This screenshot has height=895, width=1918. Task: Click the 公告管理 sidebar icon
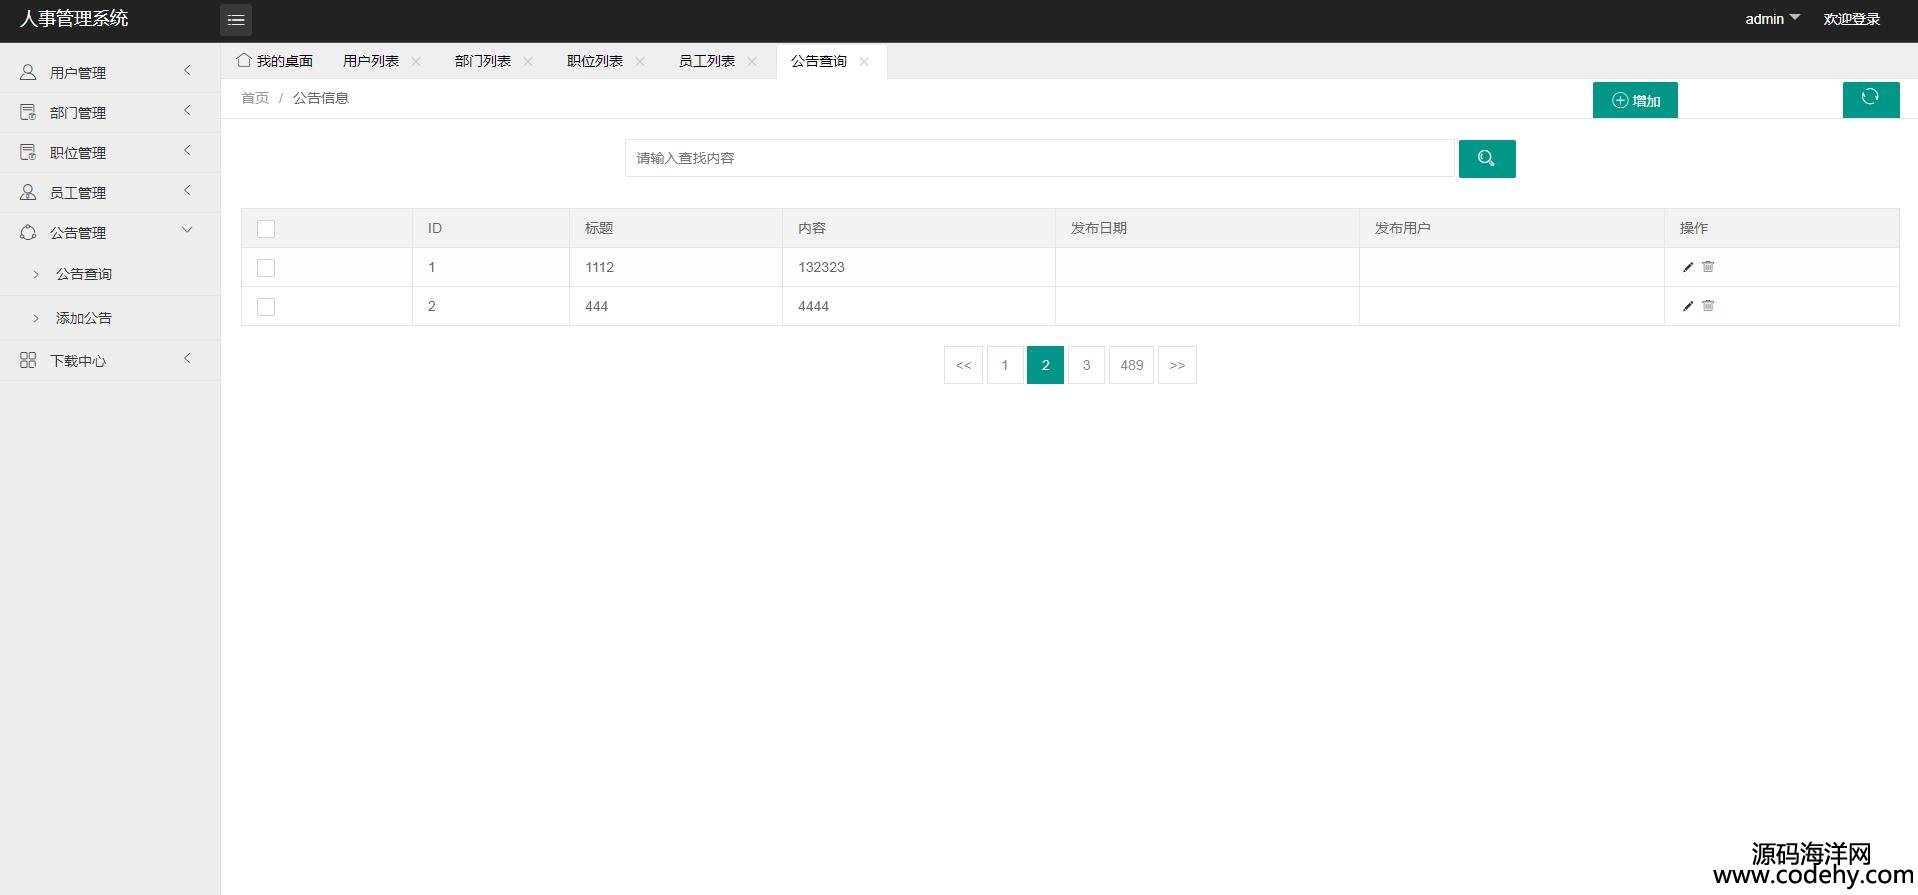pos(28,233)
